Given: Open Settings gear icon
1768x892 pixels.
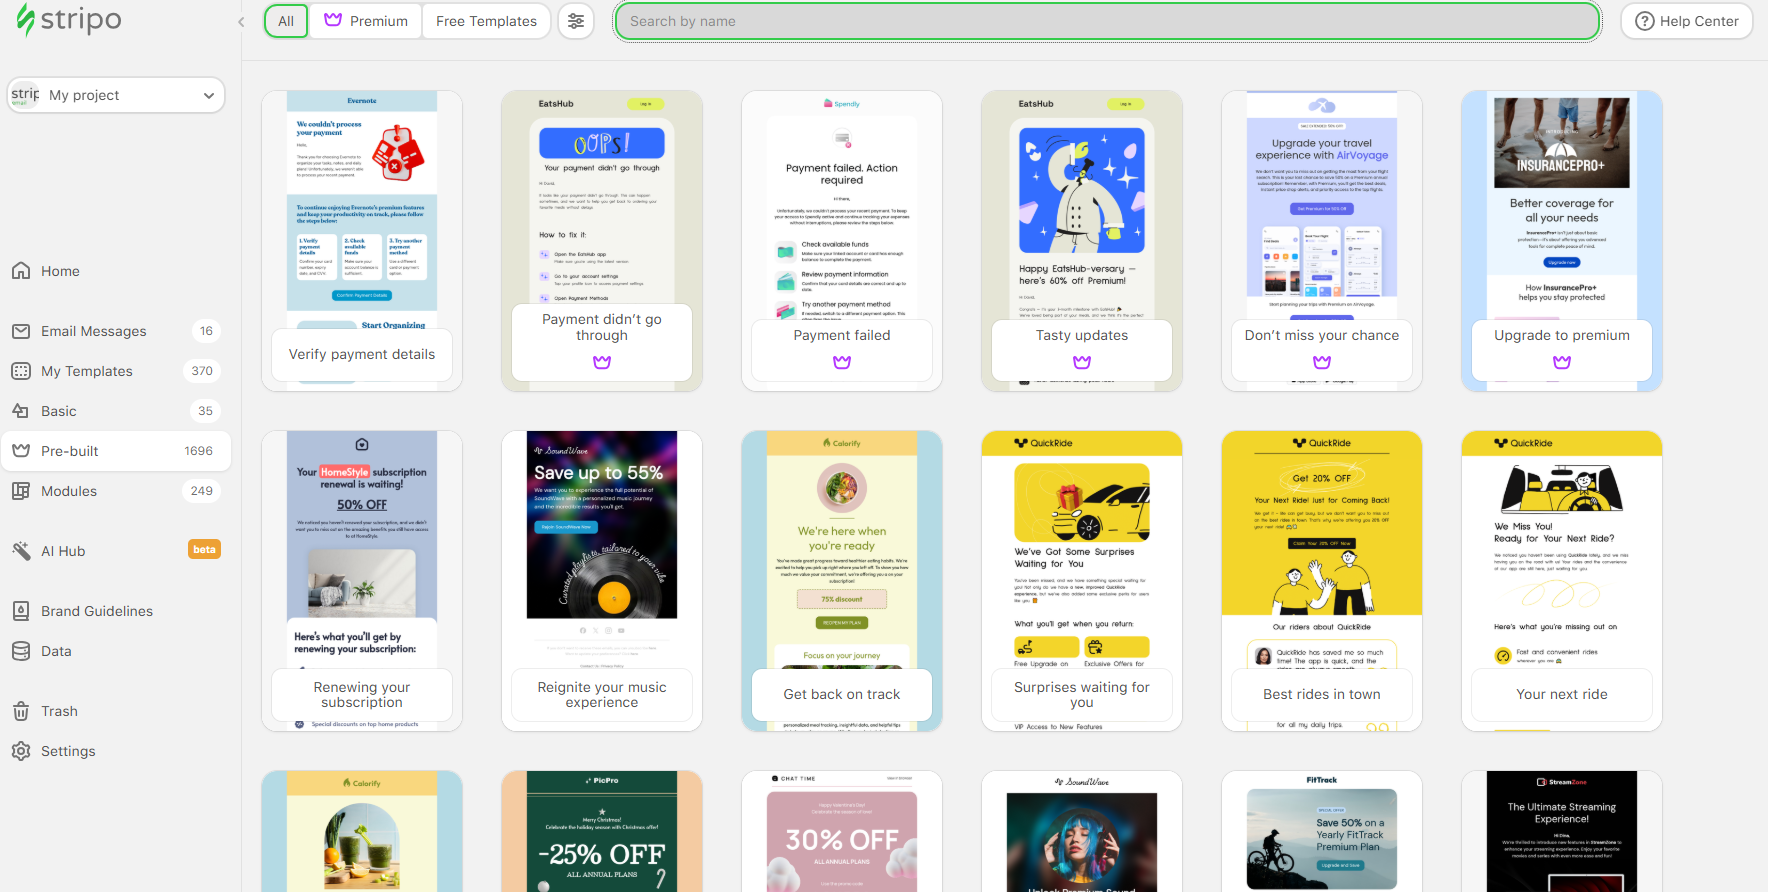Looking at the screenshot, I should [x=21, y=751].
